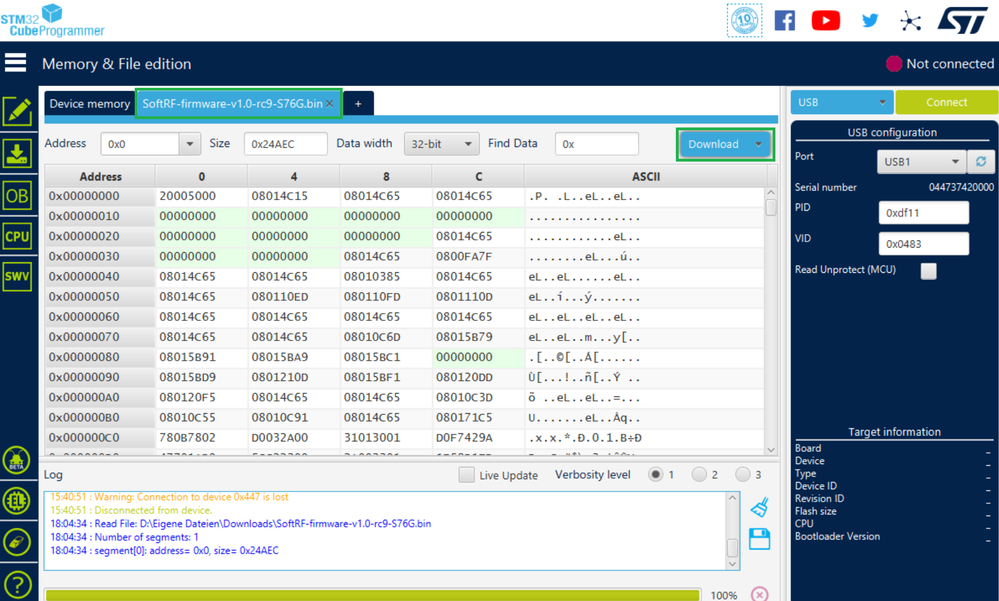The height and width of the screenshot is (601, 999).
Task: Select verbosity level 2
Action: [699, 475]
